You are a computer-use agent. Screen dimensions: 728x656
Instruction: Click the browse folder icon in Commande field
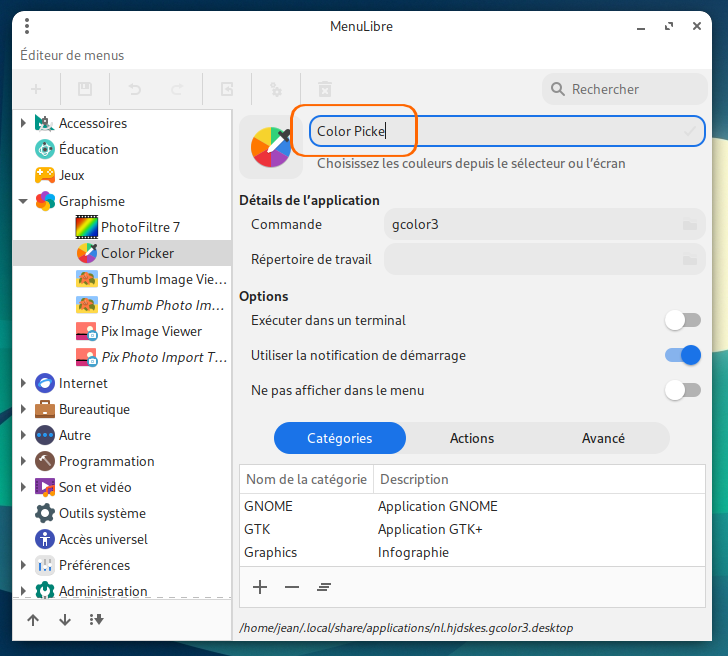(689, 225)
